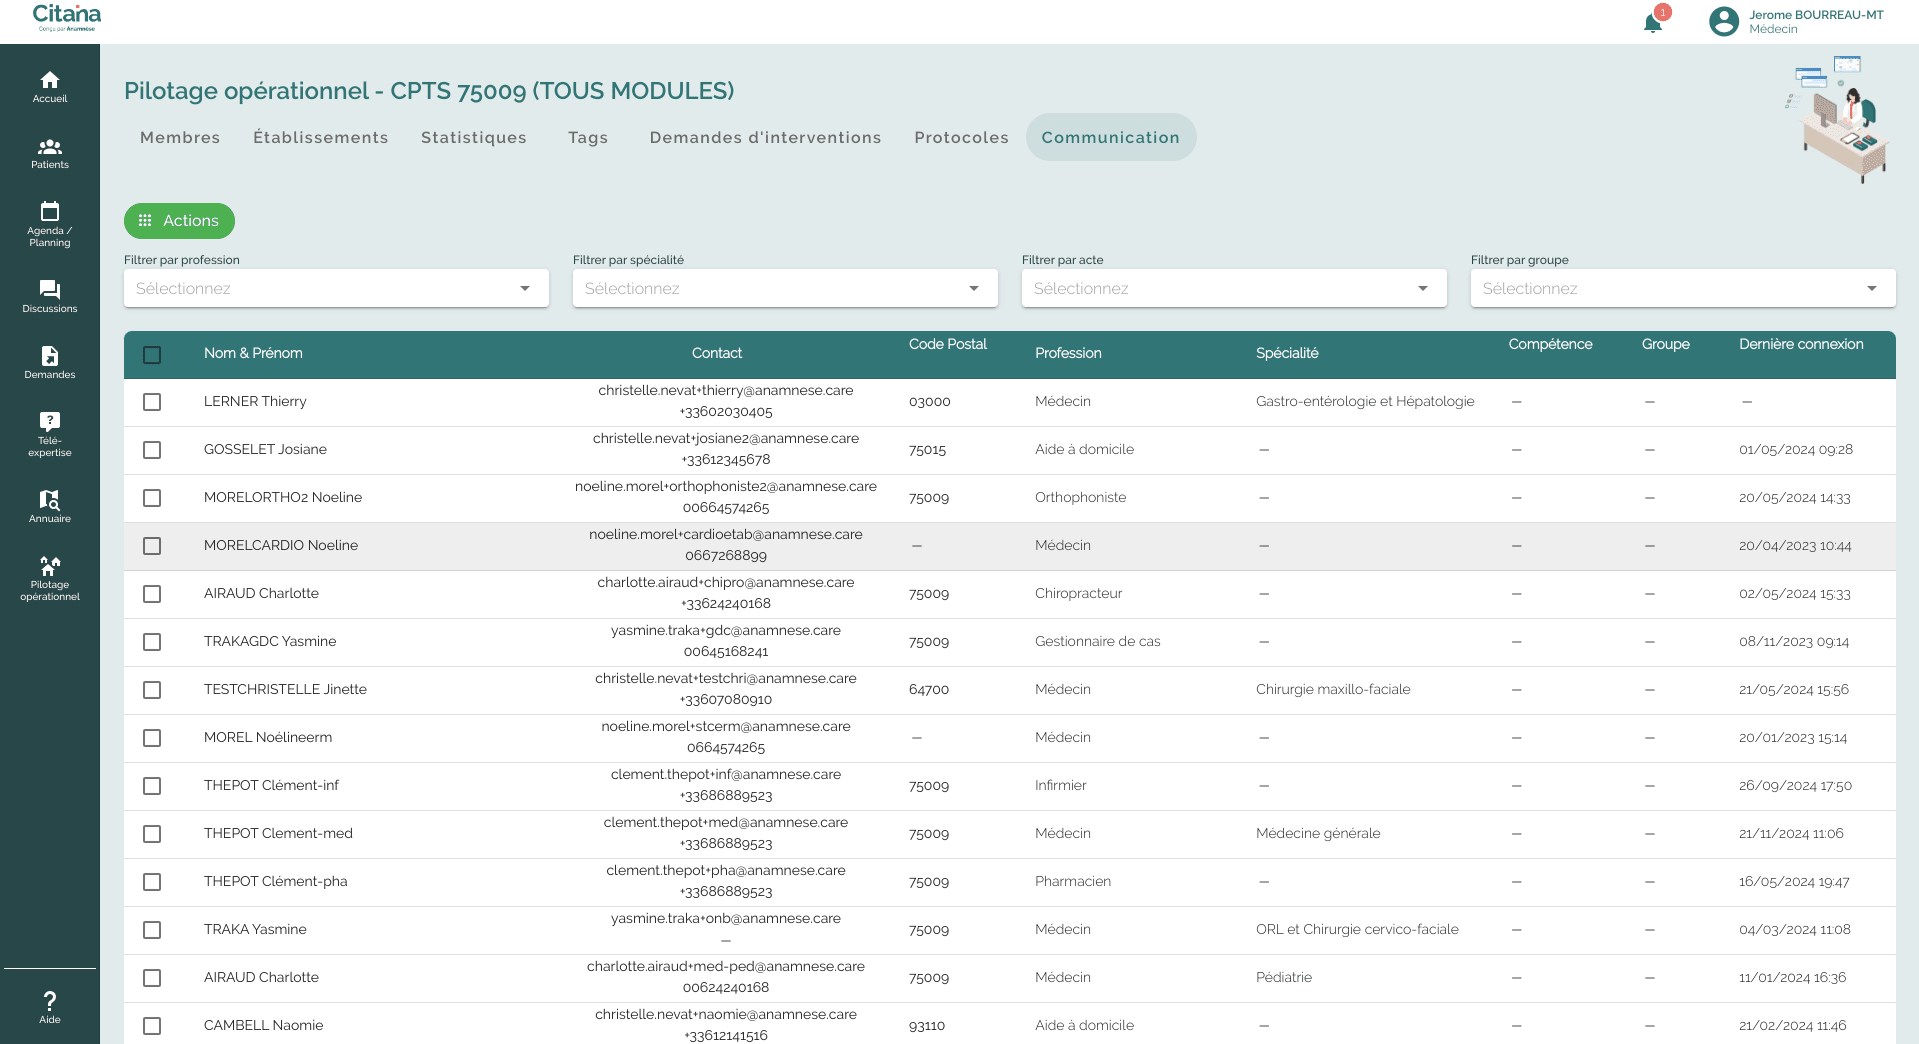Image resolution: width=1919 pixels, height=1044 pixels.
Task: Switch to the Membres tab
Action: click(x=180, y=138)
